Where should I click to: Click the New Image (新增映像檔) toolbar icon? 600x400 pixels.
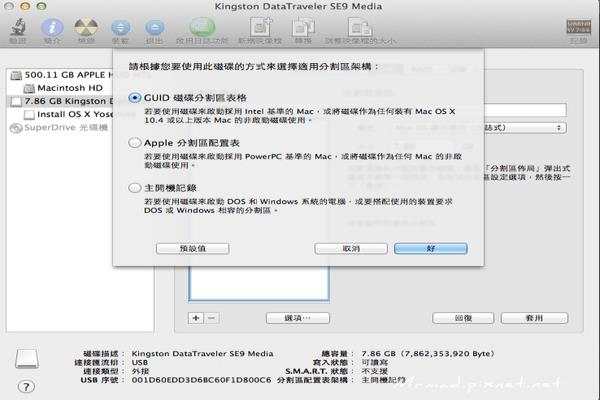click(x=260, y=27)
